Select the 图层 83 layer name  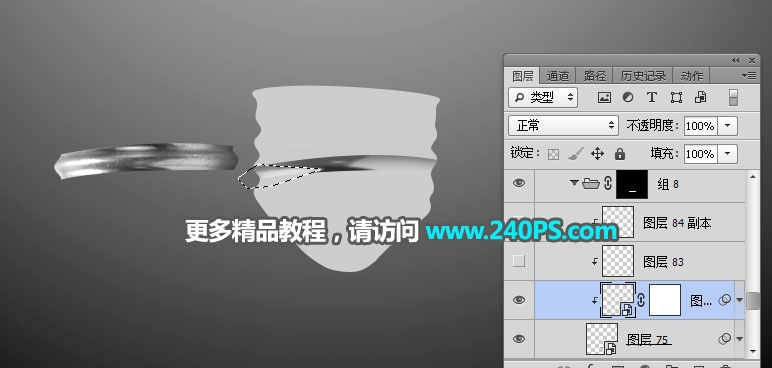(x=664, y=262)
